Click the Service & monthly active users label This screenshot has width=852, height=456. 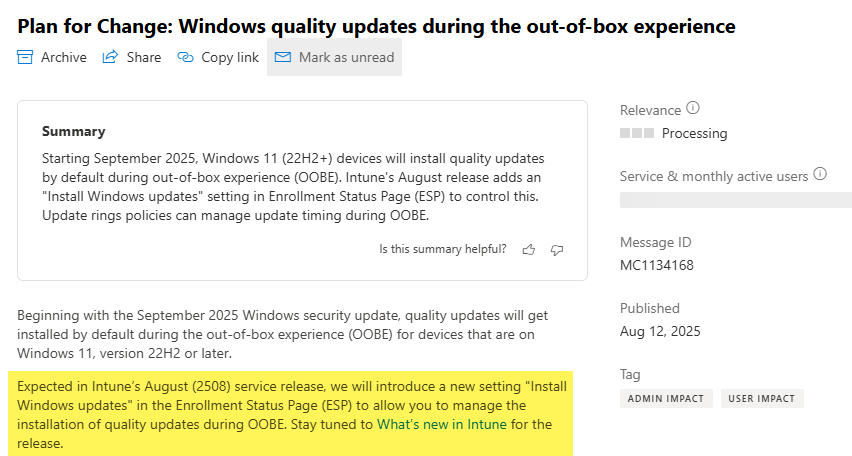coord(714,177)
